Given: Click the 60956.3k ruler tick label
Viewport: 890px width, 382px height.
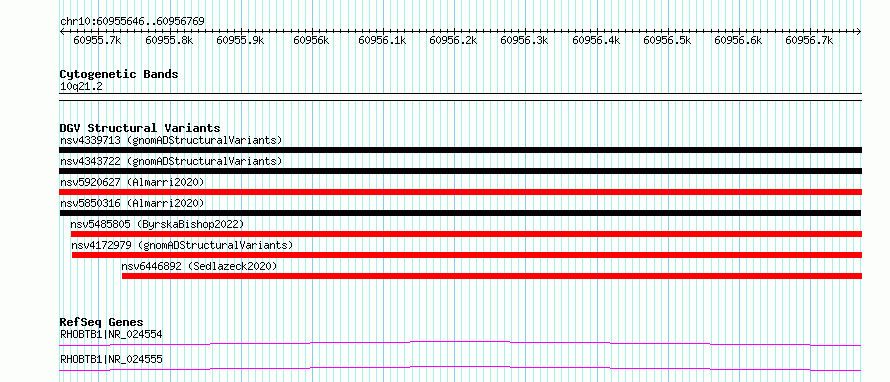Looking at the screenshot, I should (524, 40).
